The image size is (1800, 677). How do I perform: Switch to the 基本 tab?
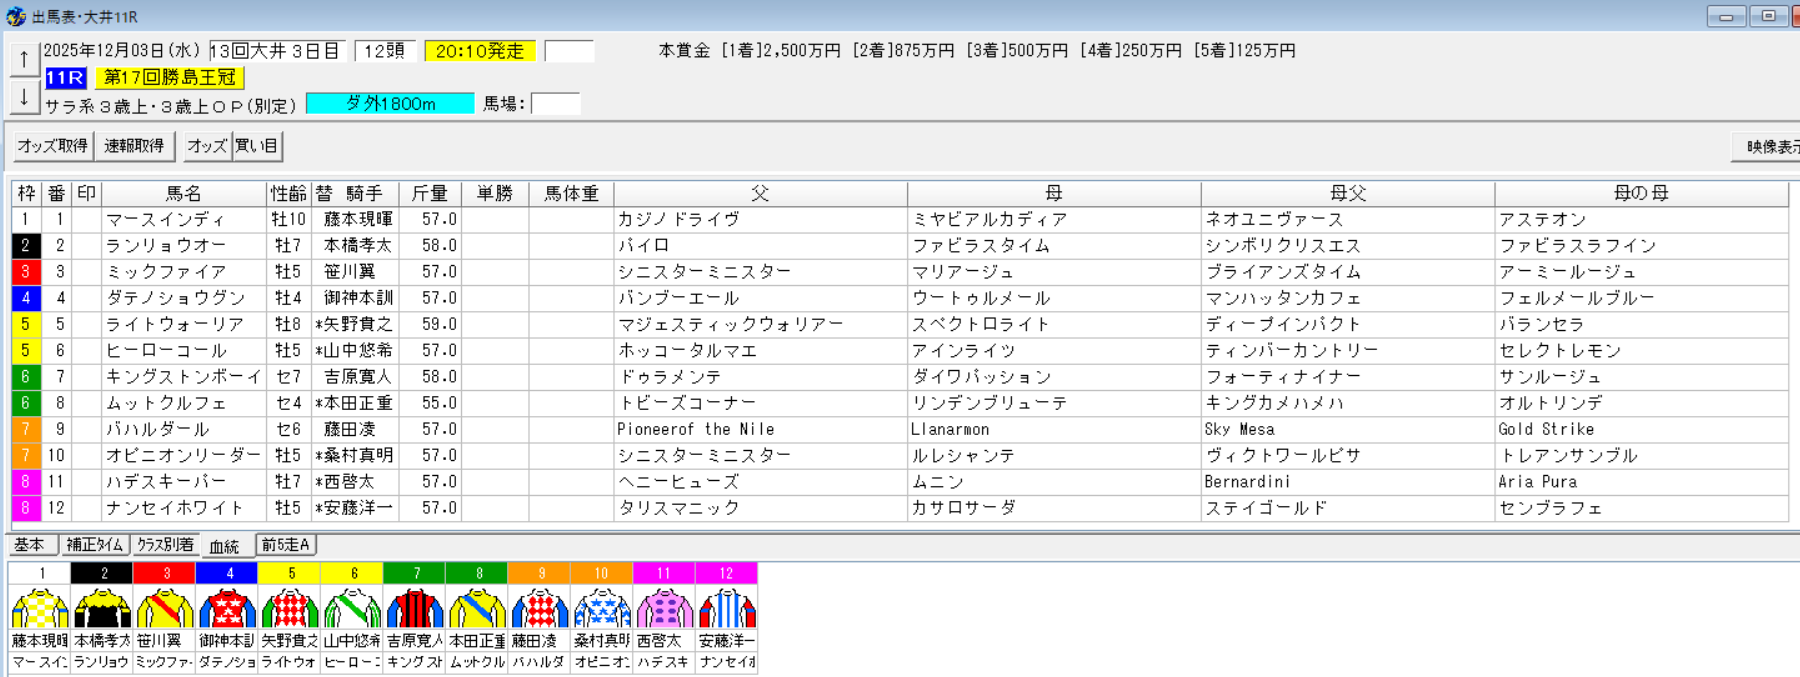click(30, 545)
